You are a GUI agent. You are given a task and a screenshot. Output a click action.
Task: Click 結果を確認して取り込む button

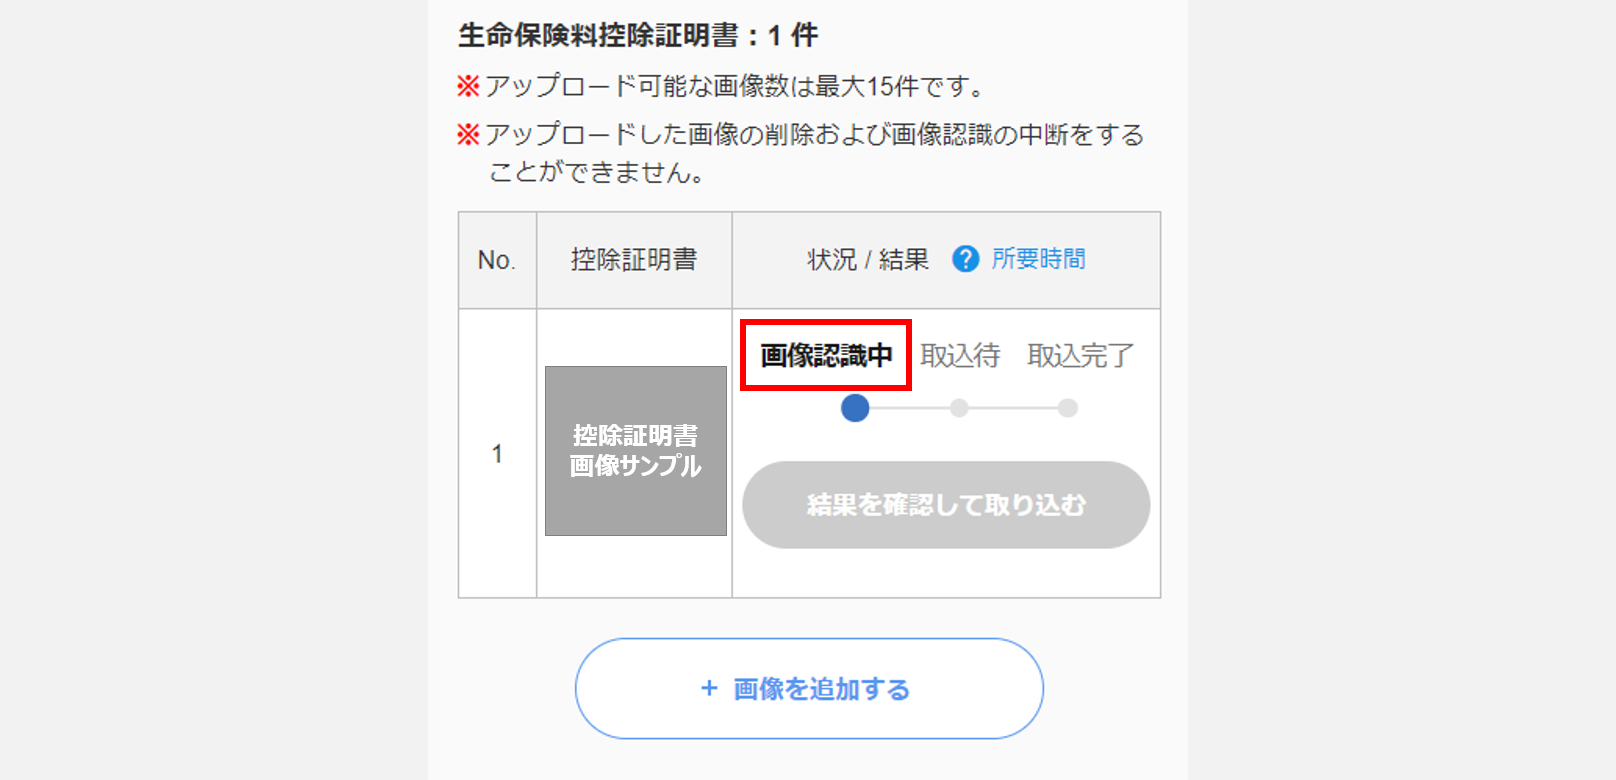click(946, 505)
